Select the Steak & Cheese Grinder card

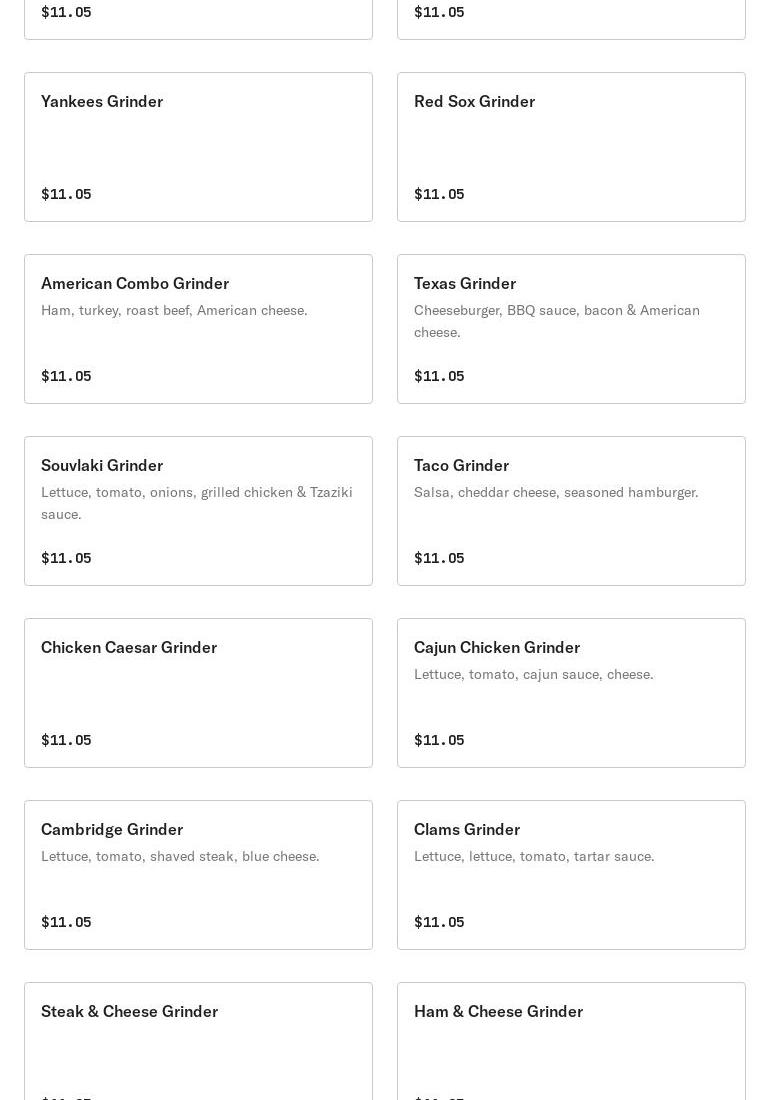pos(198,1042)
